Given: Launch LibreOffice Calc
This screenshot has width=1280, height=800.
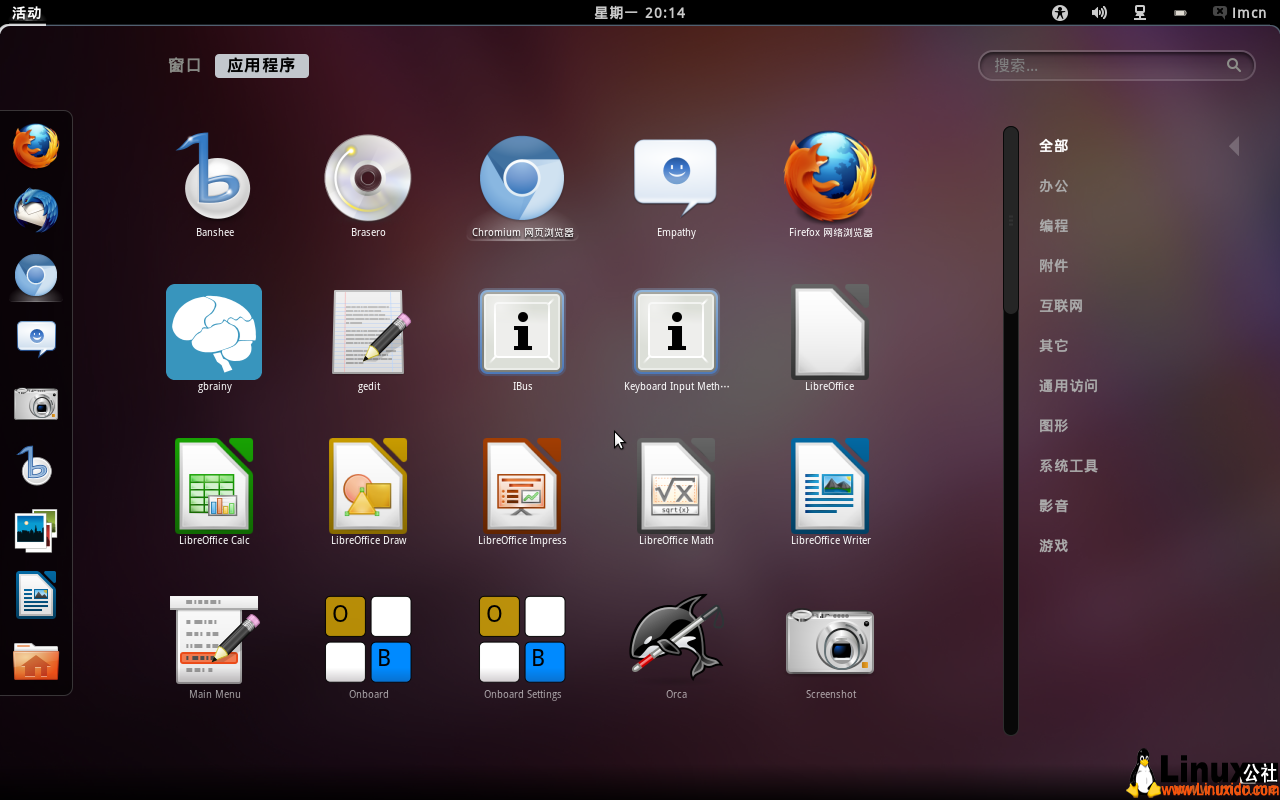Looking at the screenshot, I should [x=214, y=487].
